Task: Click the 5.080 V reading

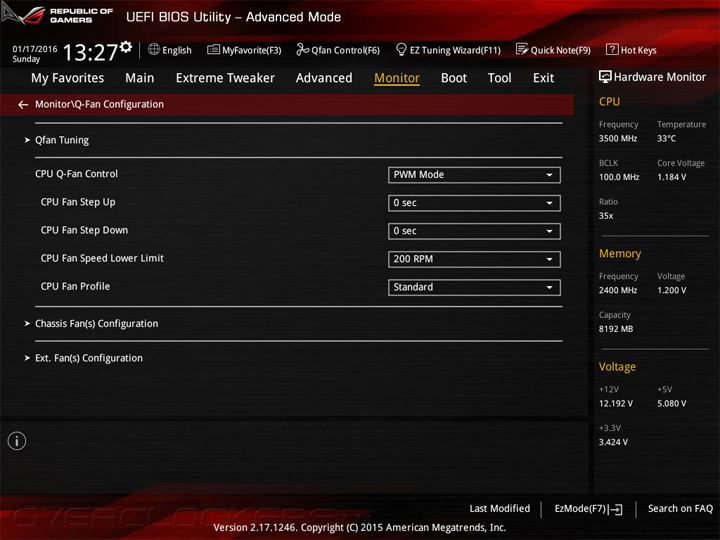Action: point(671,403)
